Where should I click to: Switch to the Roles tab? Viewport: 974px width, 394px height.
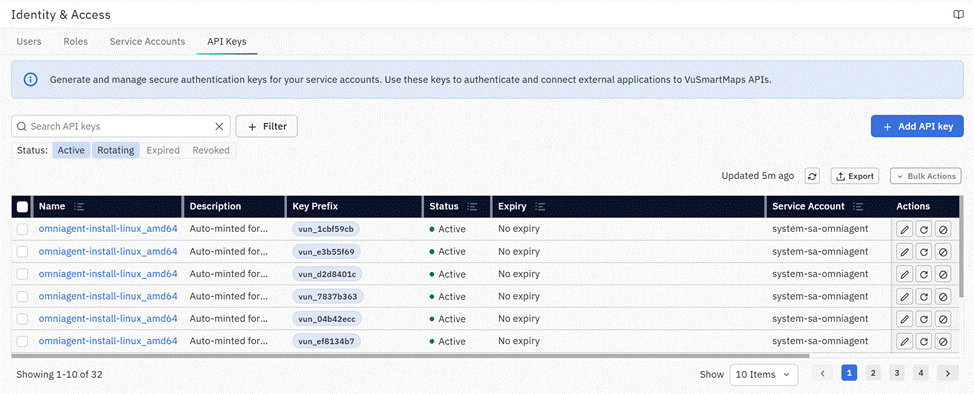click(x=75, y=42)
